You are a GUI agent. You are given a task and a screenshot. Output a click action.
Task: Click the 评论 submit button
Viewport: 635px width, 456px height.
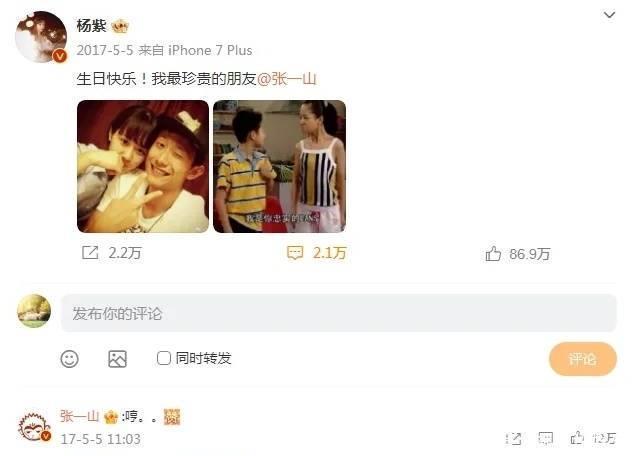tap(583, 359)
